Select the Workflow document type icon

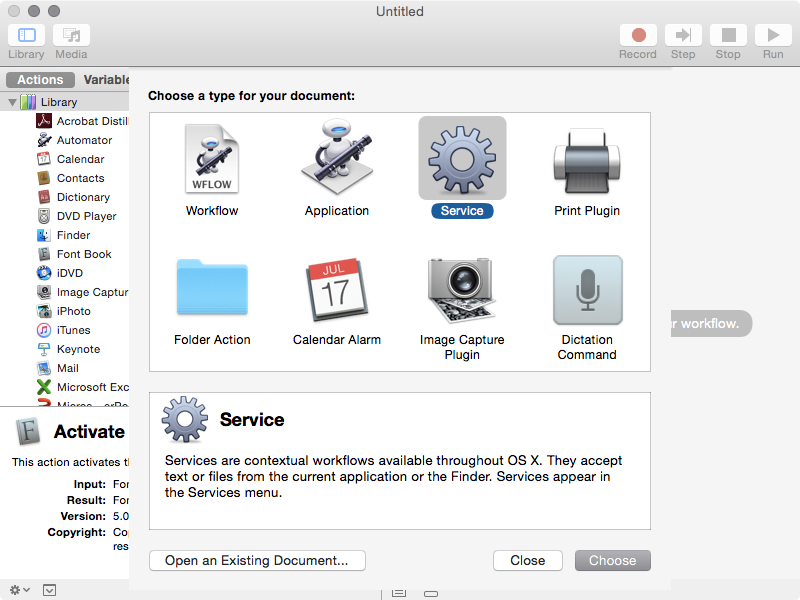pyautogui.click(x=212, y=158)
